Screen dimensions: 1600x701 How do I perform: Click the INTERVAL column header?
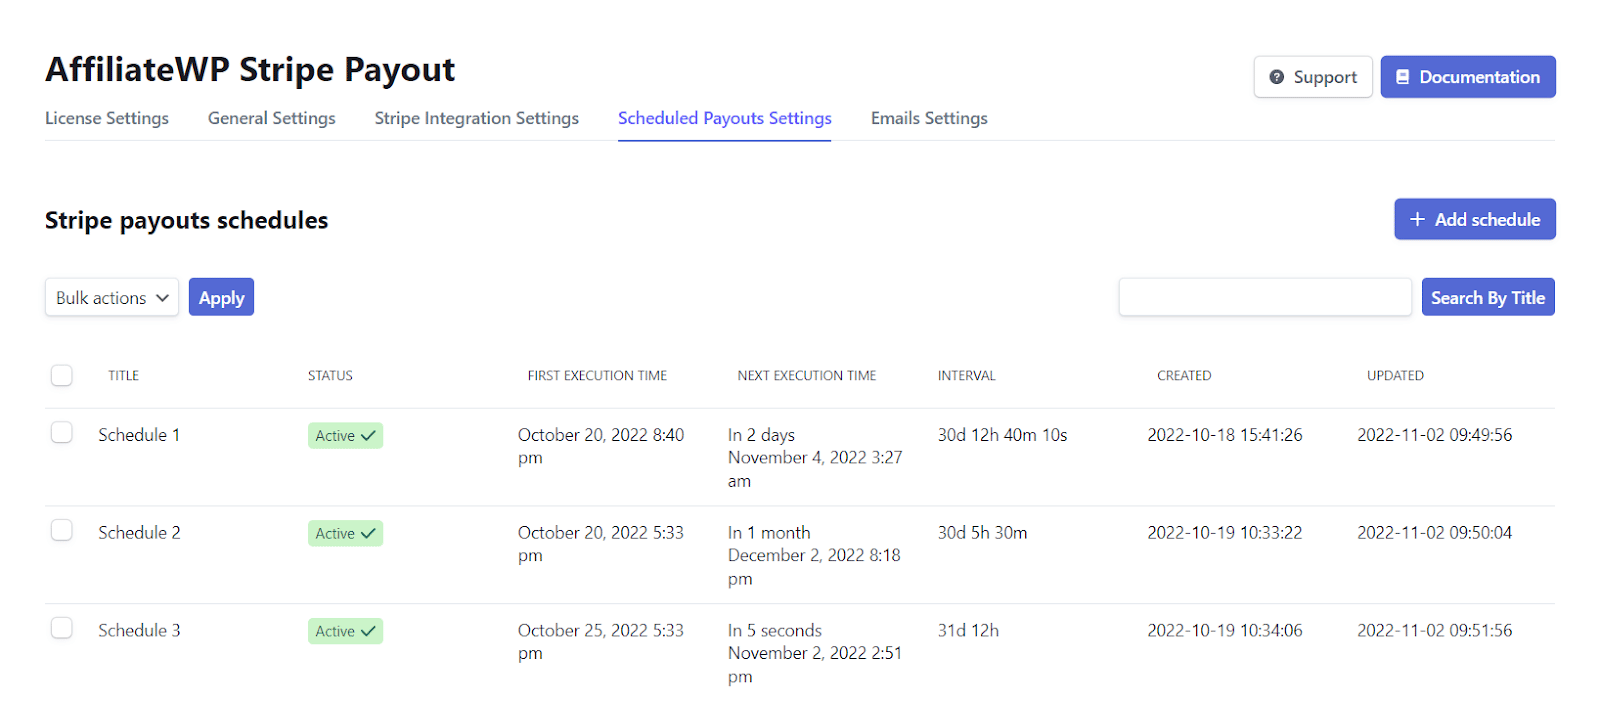[x=967, y=376]
